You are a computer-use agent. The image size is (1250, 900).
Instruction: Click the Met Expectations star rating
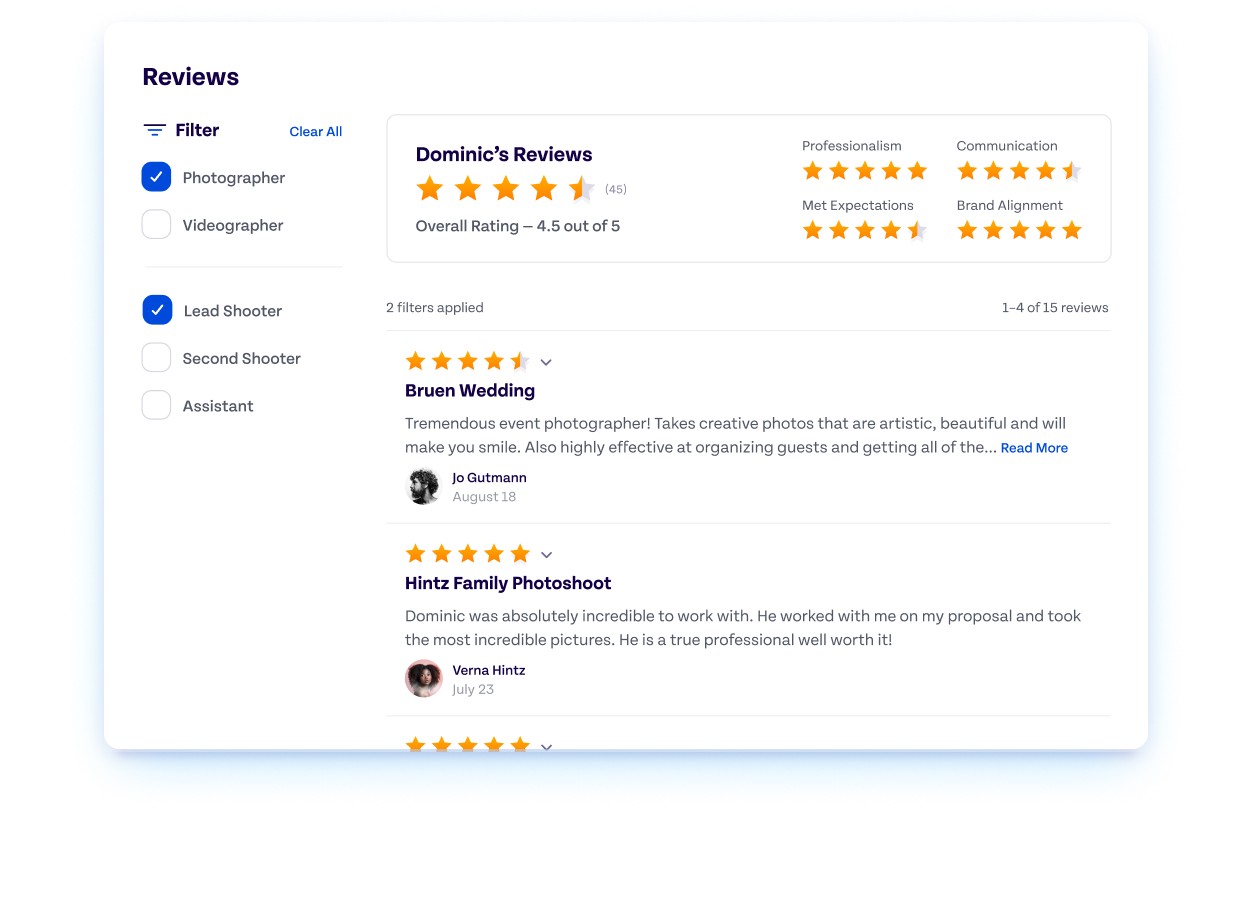(865, 231)
